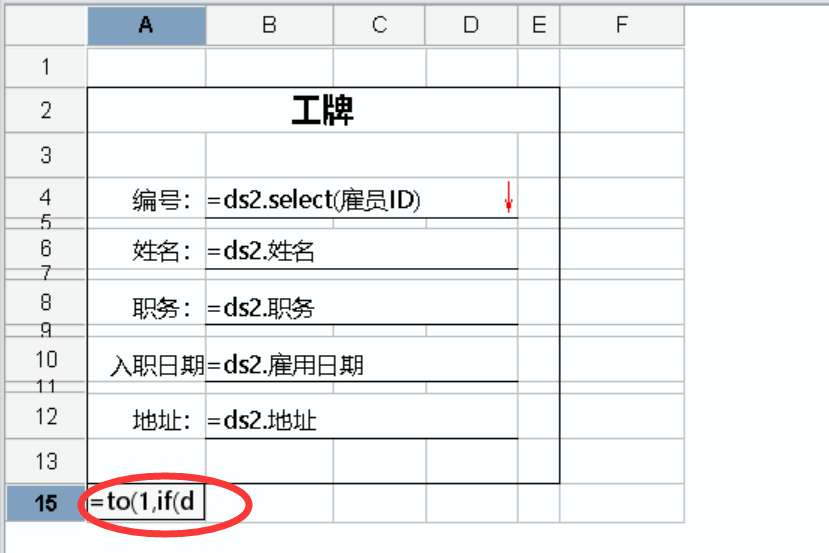Select column B header

coord(269,26)
